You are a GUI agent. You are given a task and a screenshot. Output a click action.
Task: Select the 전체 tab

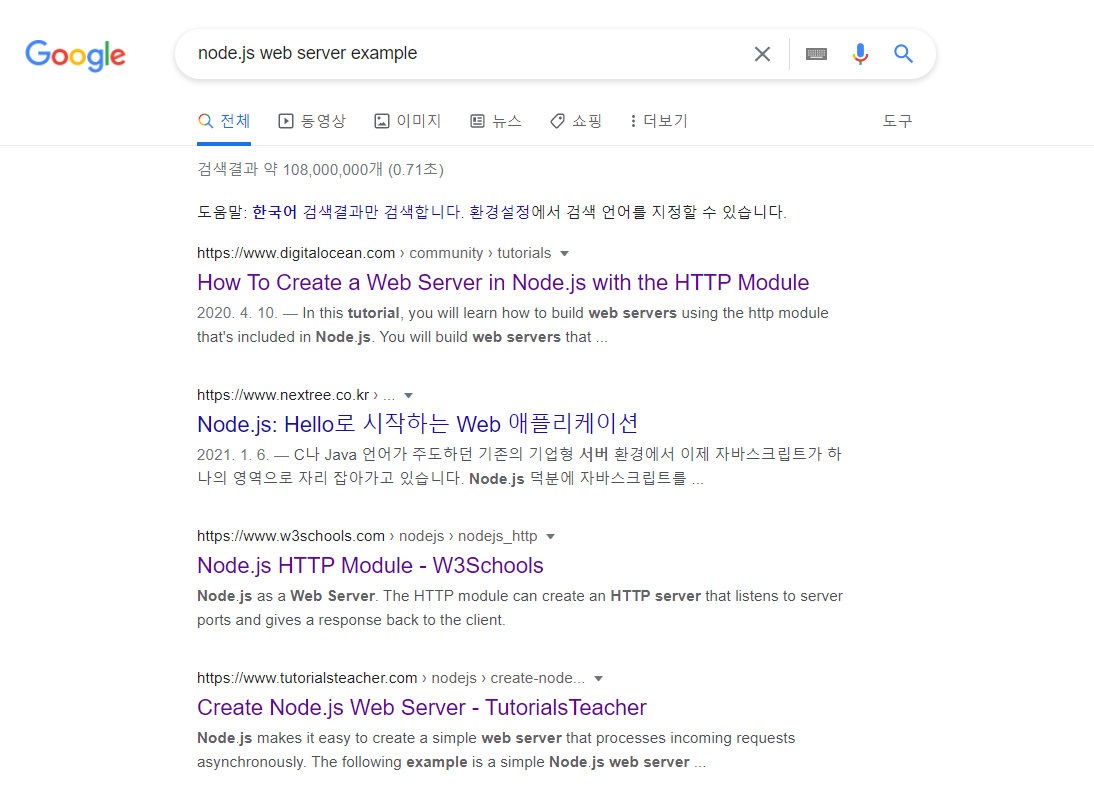click(x=224, y=121)
